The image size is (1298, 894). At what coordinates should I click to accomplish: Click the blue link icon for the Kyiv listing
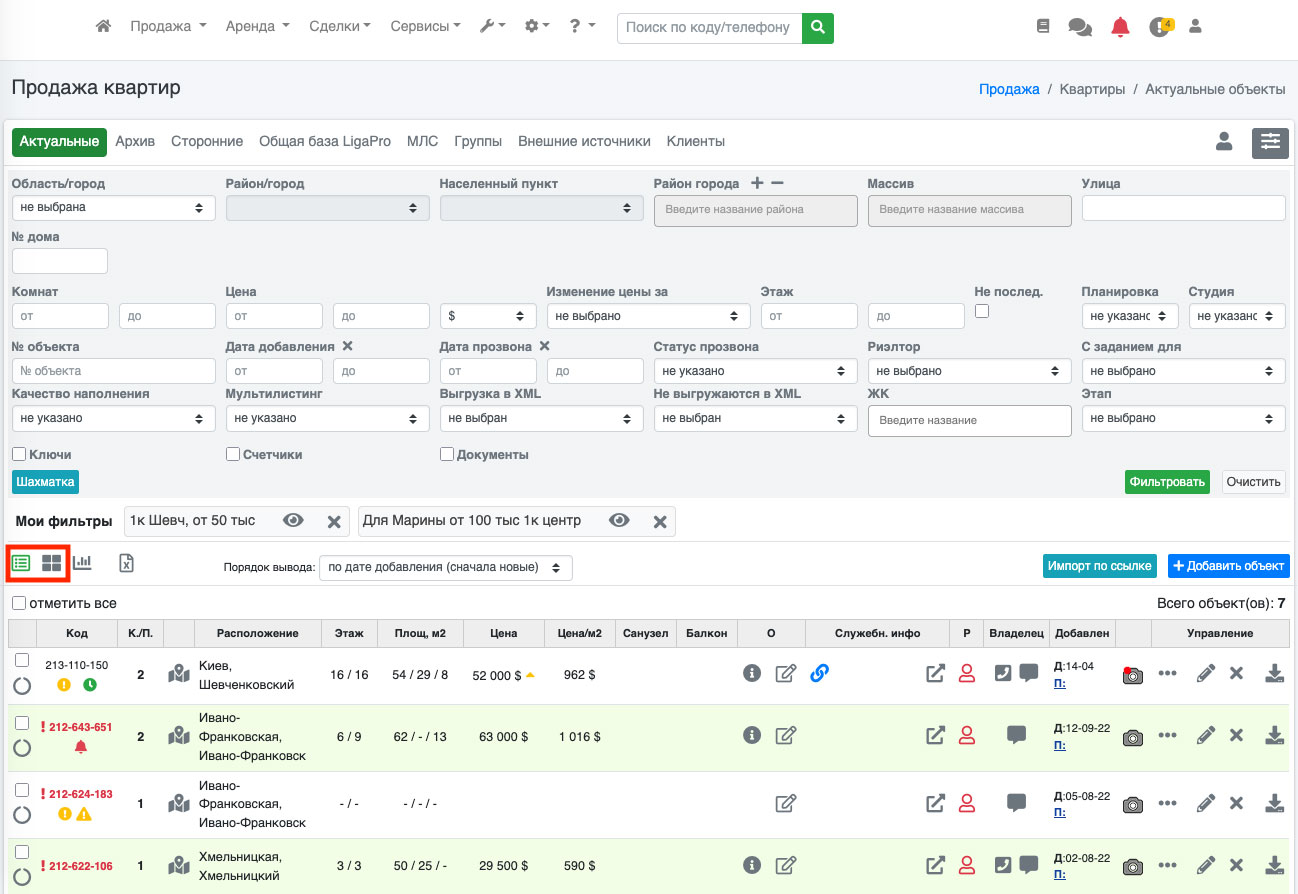[819, 674]
